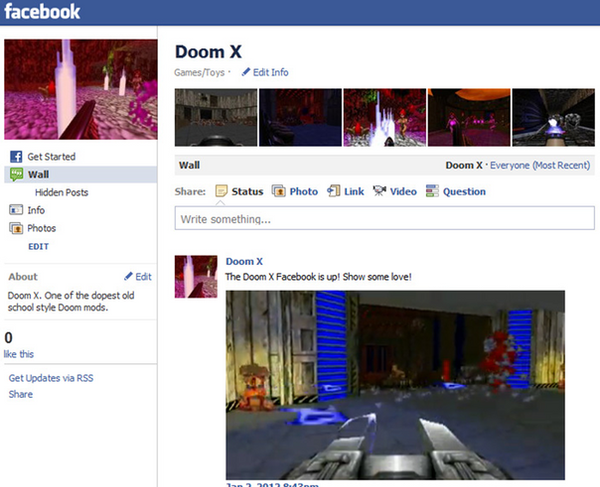Click the 0 likes count number
The height and width of the screenshot is (487, 600).
point(8,338)
